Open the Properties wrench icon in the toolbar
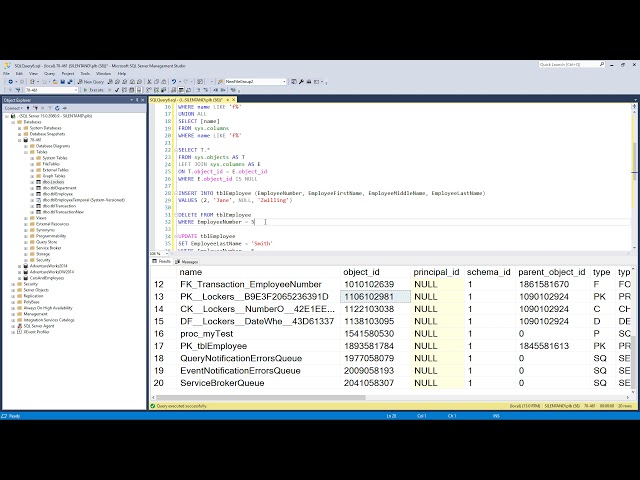The width and height of the screenshot is (640, 480). (301, 82)
